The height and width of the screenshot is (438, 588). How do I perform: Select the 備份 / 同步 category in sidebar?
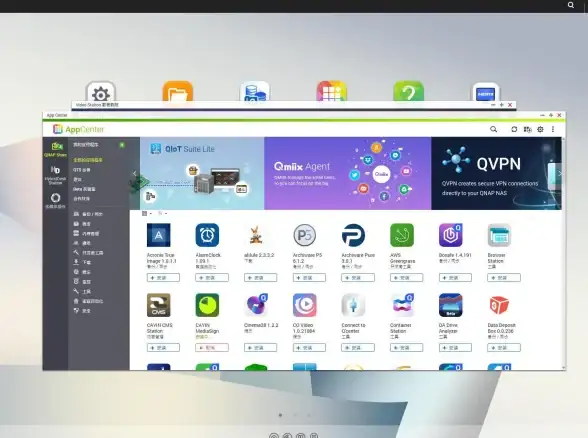[88, 214]
